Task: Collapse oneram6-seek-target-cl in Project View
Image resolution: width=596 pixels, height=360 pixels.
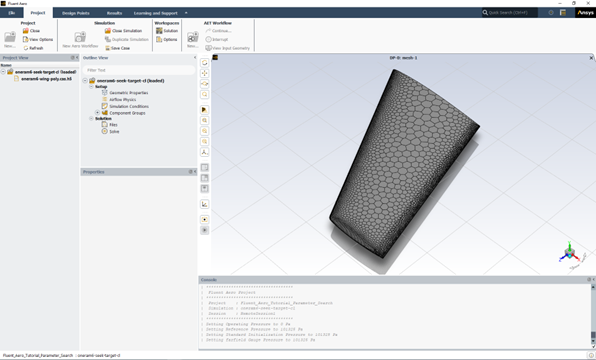Action: pos(3,71)
